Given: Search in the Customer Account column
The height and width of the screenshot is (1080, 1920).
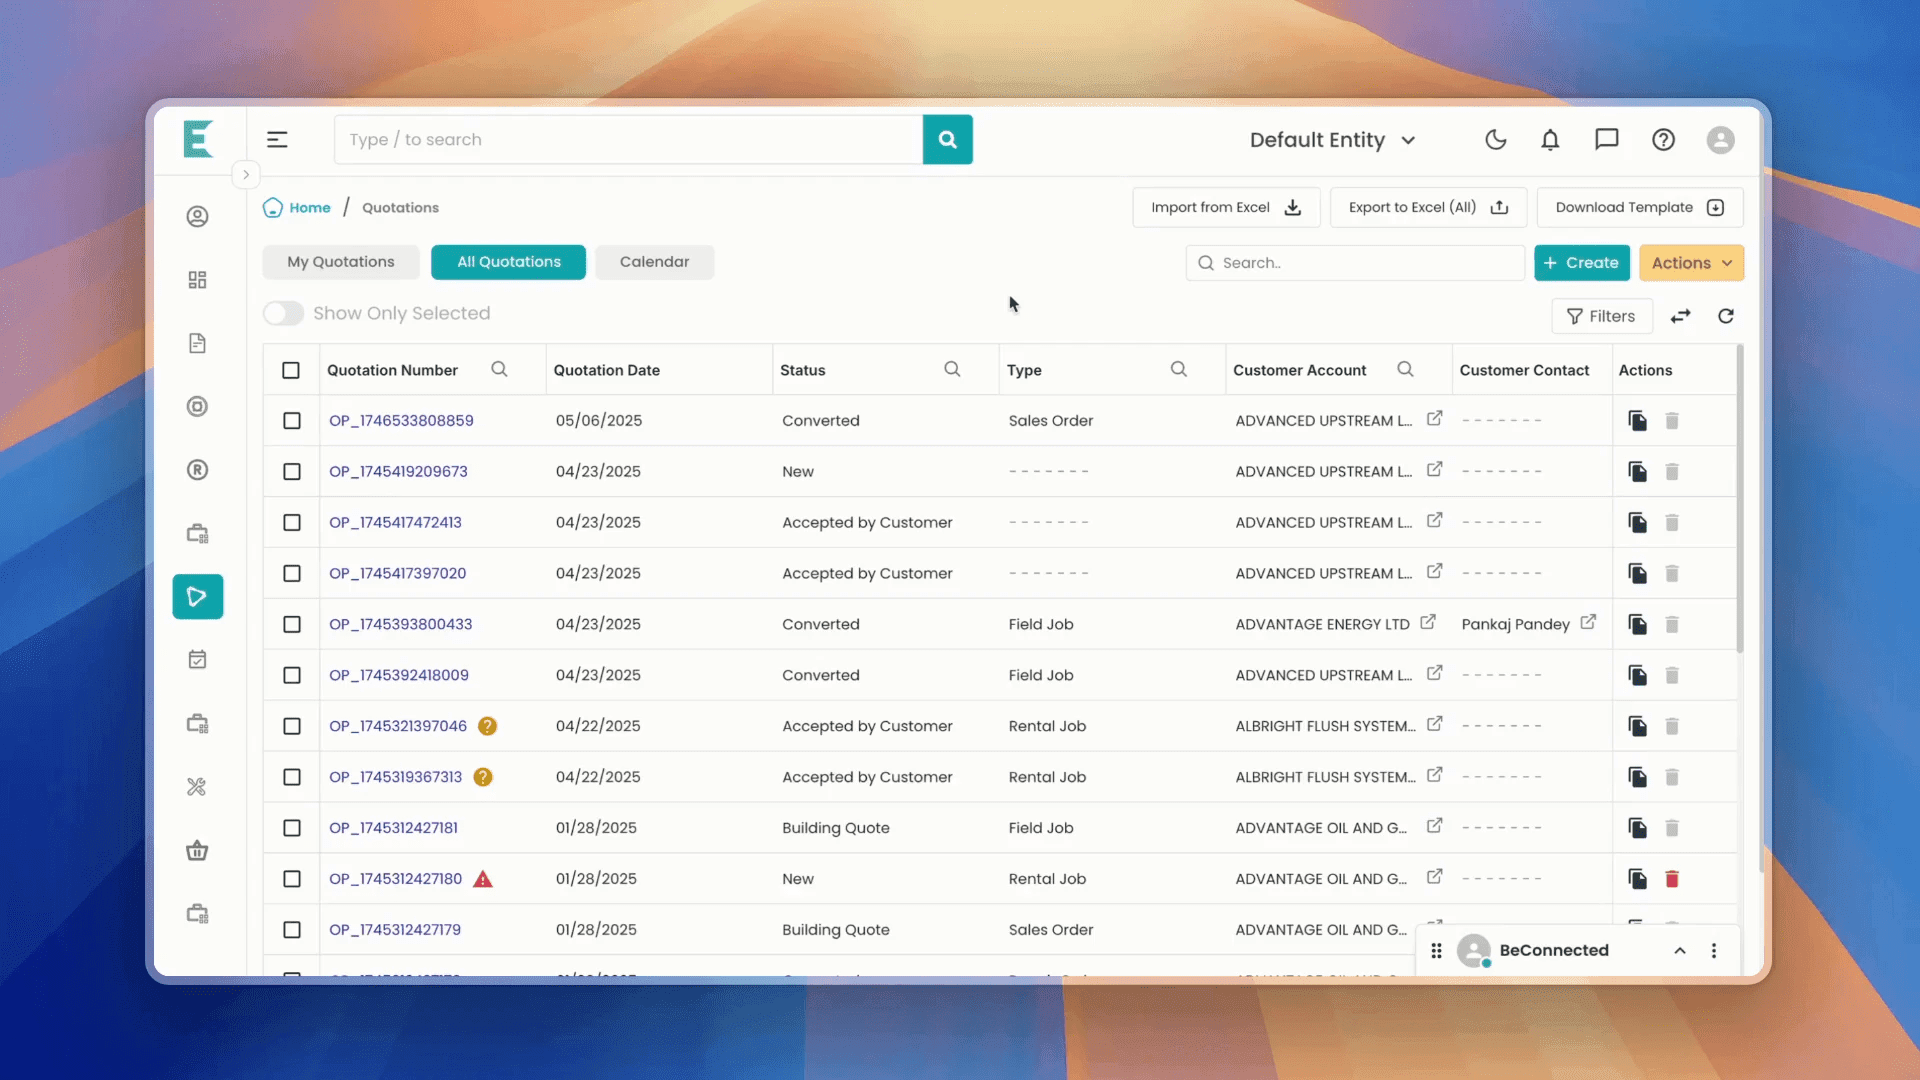Looking at the screenshot, I should pyautogui.click(x=1405, y=370).
